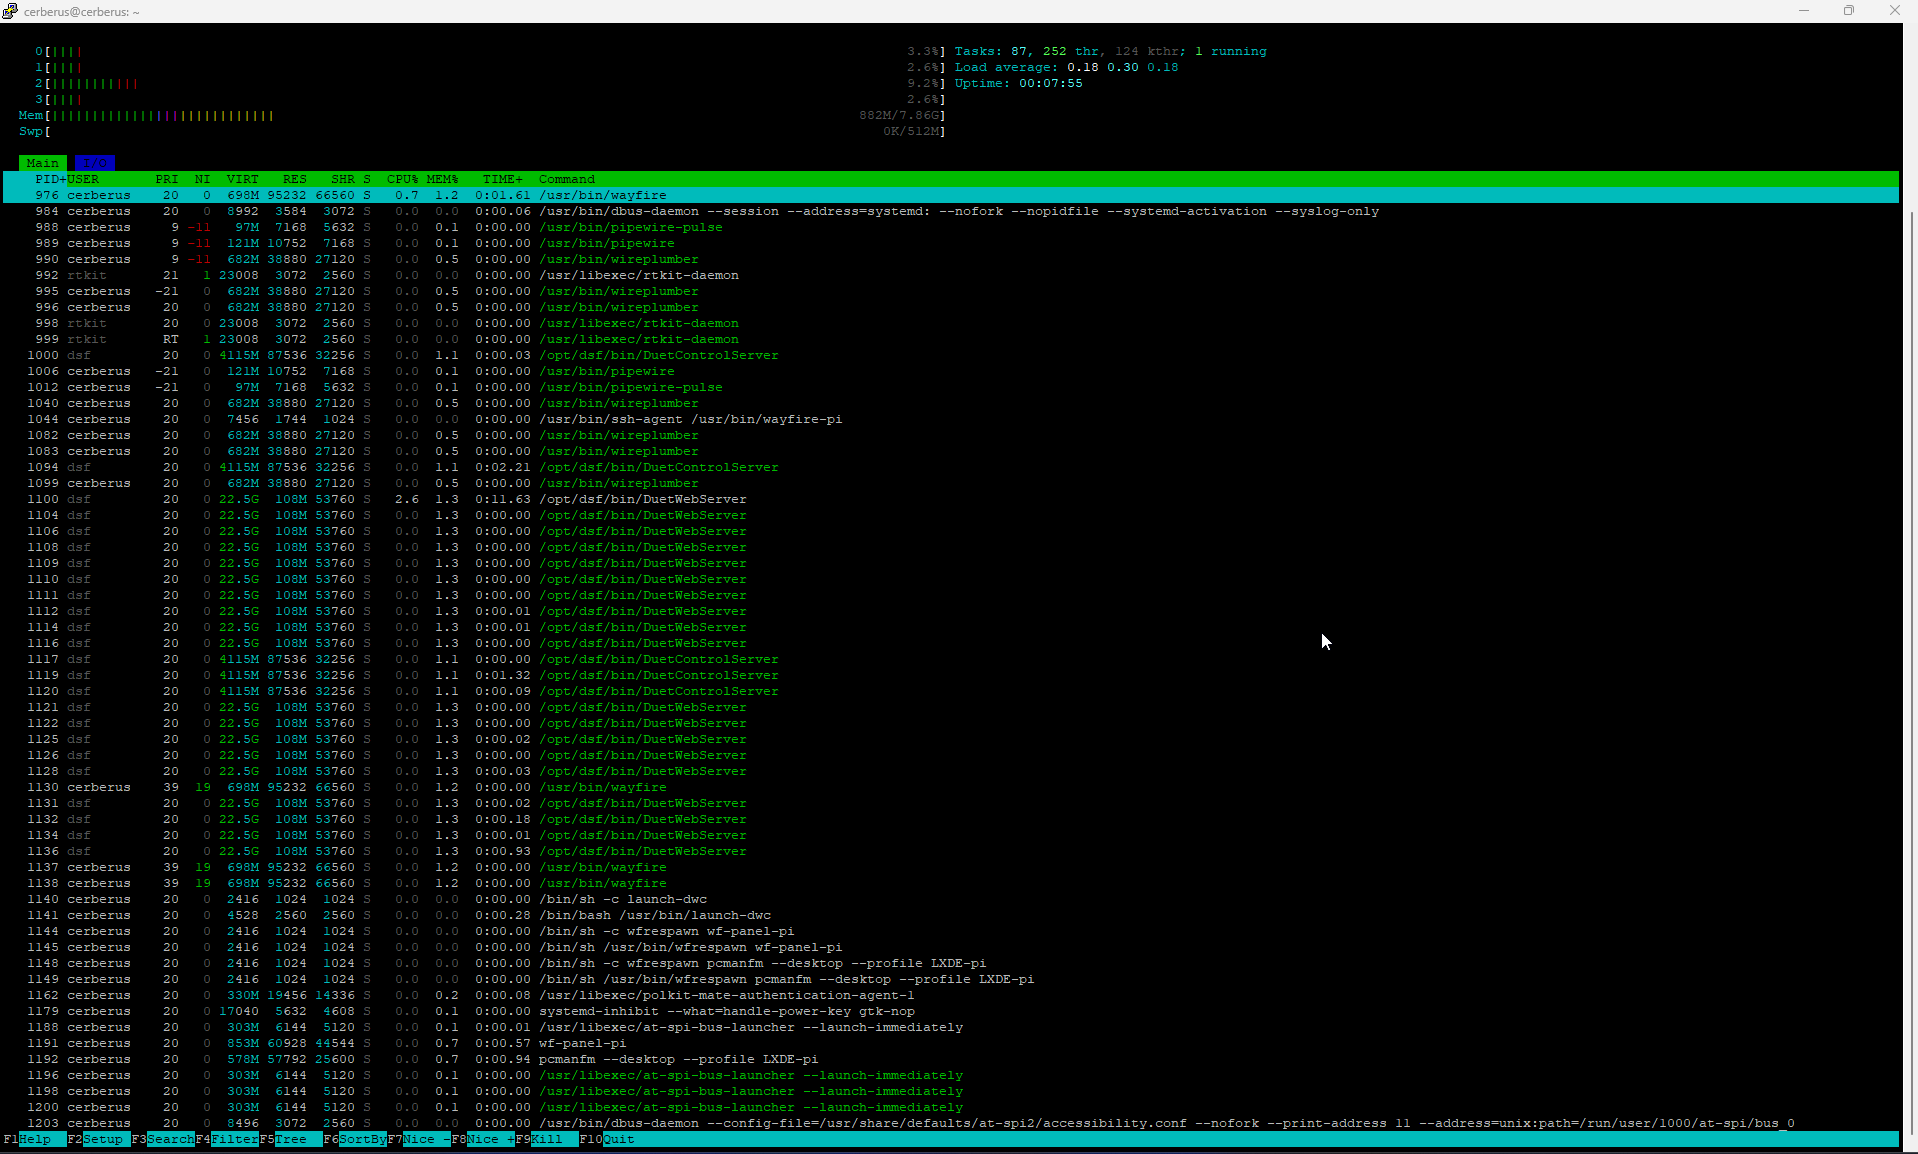1918x1154 pixels.
Task: Sort by the CPU% column header
Action: coord(403,179)
